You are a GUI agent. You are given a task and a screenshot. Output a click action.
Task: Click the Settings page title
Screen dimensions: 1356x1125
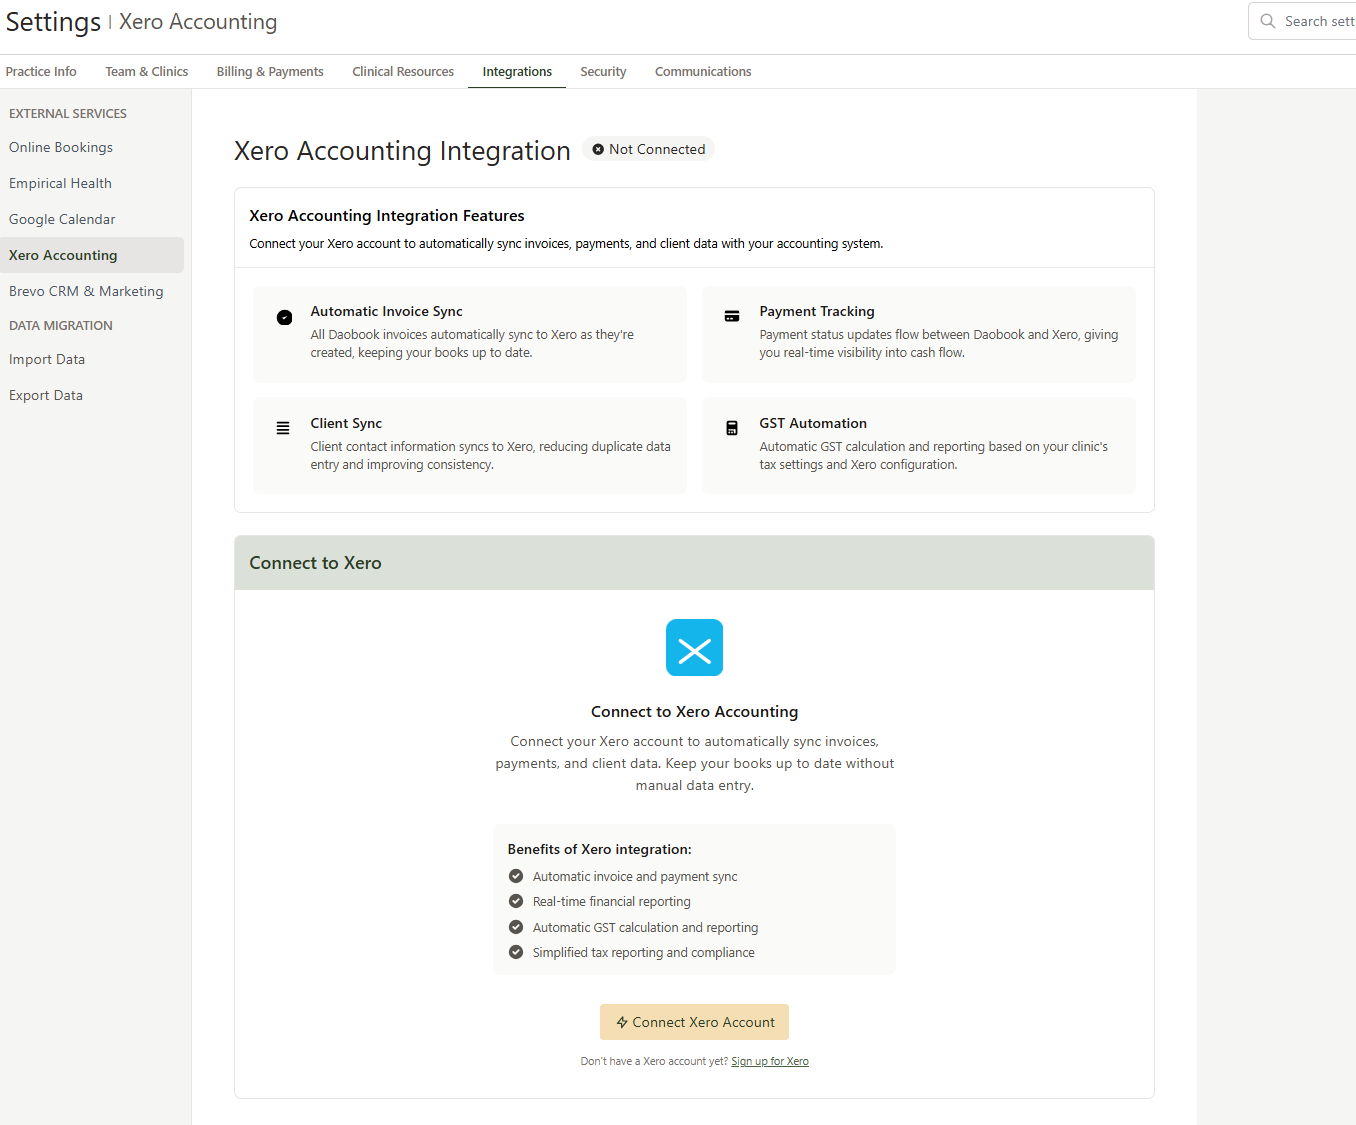pyautogui.click(x=53, y=22)
